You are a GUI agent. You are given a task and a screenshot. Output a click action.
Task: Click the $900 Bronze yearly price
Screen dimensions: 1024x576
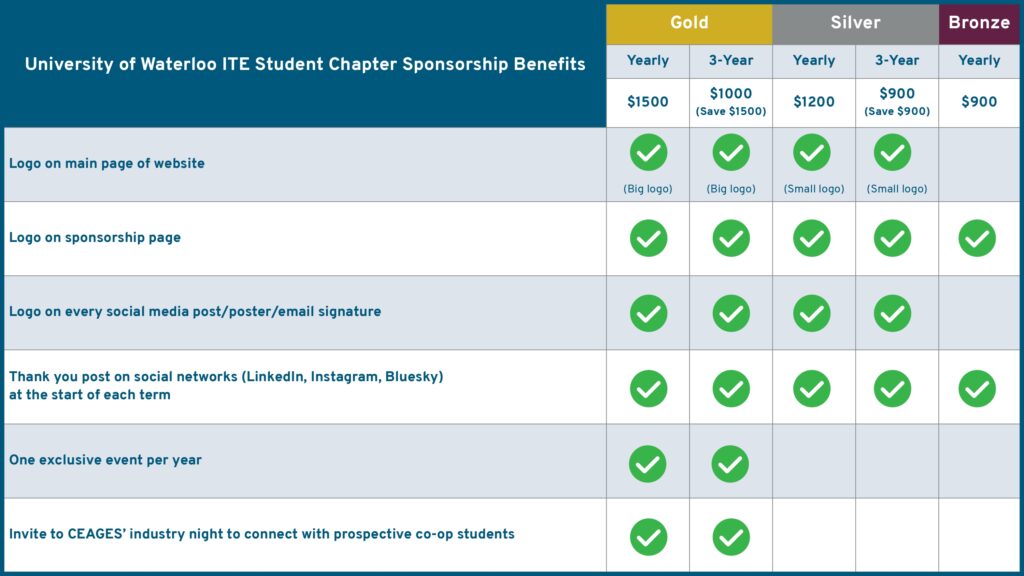coord(979,102)
